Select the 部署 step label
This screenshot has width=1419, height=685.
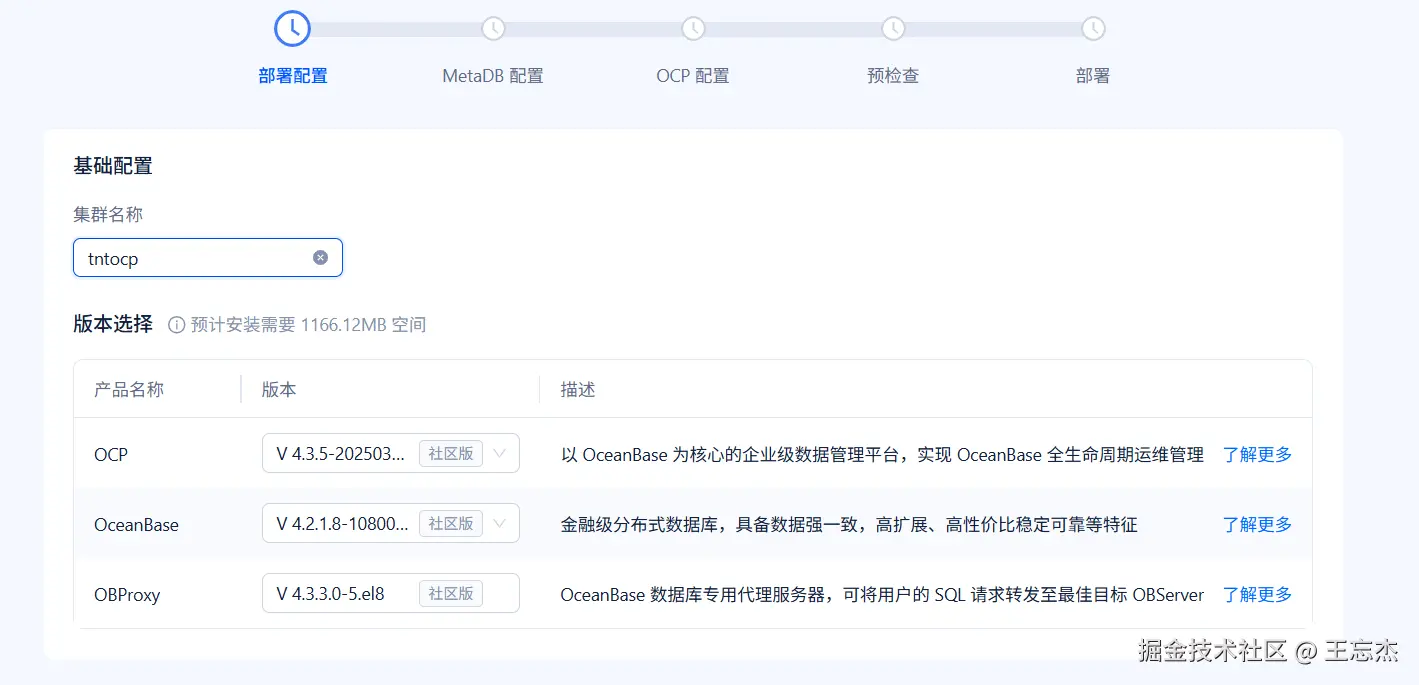coord(1093,76)
